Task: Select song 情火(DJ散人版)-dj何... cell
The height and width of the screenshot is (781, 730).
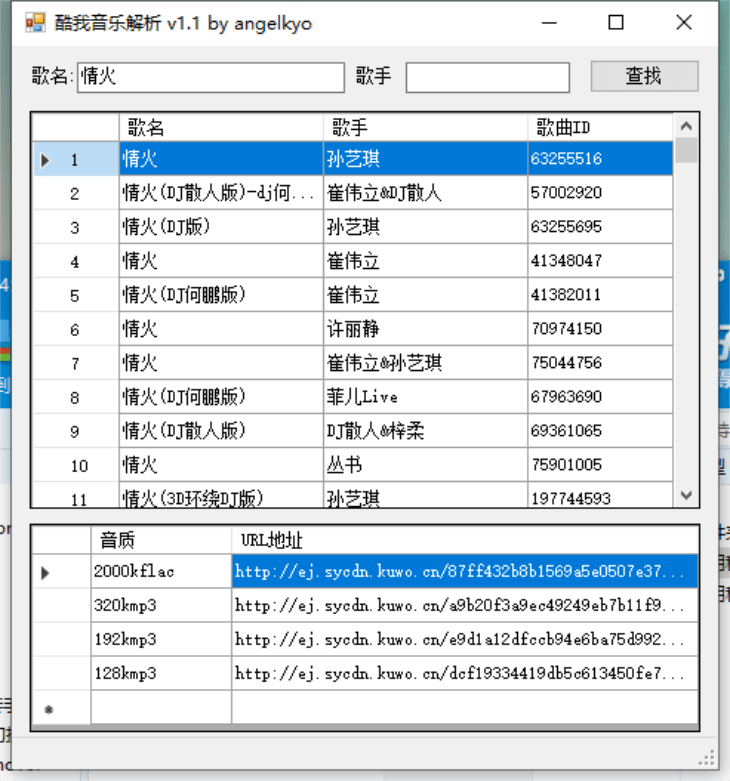Action: click(x=221, y=193)
